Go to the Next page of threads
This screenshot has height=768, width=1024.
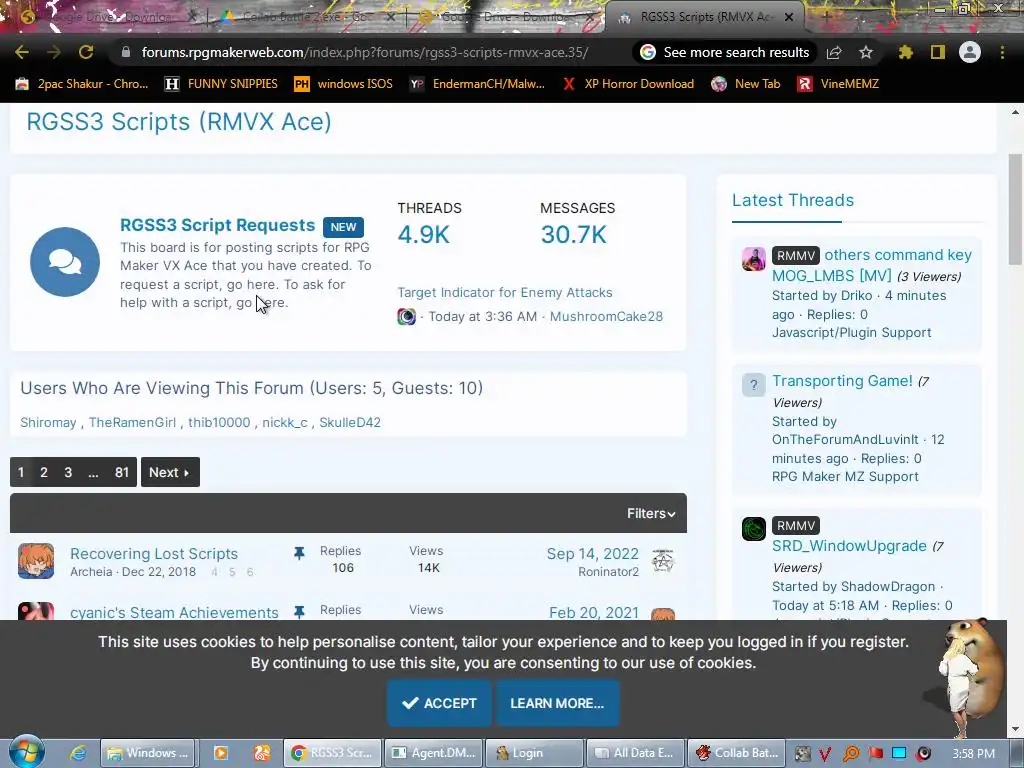click(170, 472)
